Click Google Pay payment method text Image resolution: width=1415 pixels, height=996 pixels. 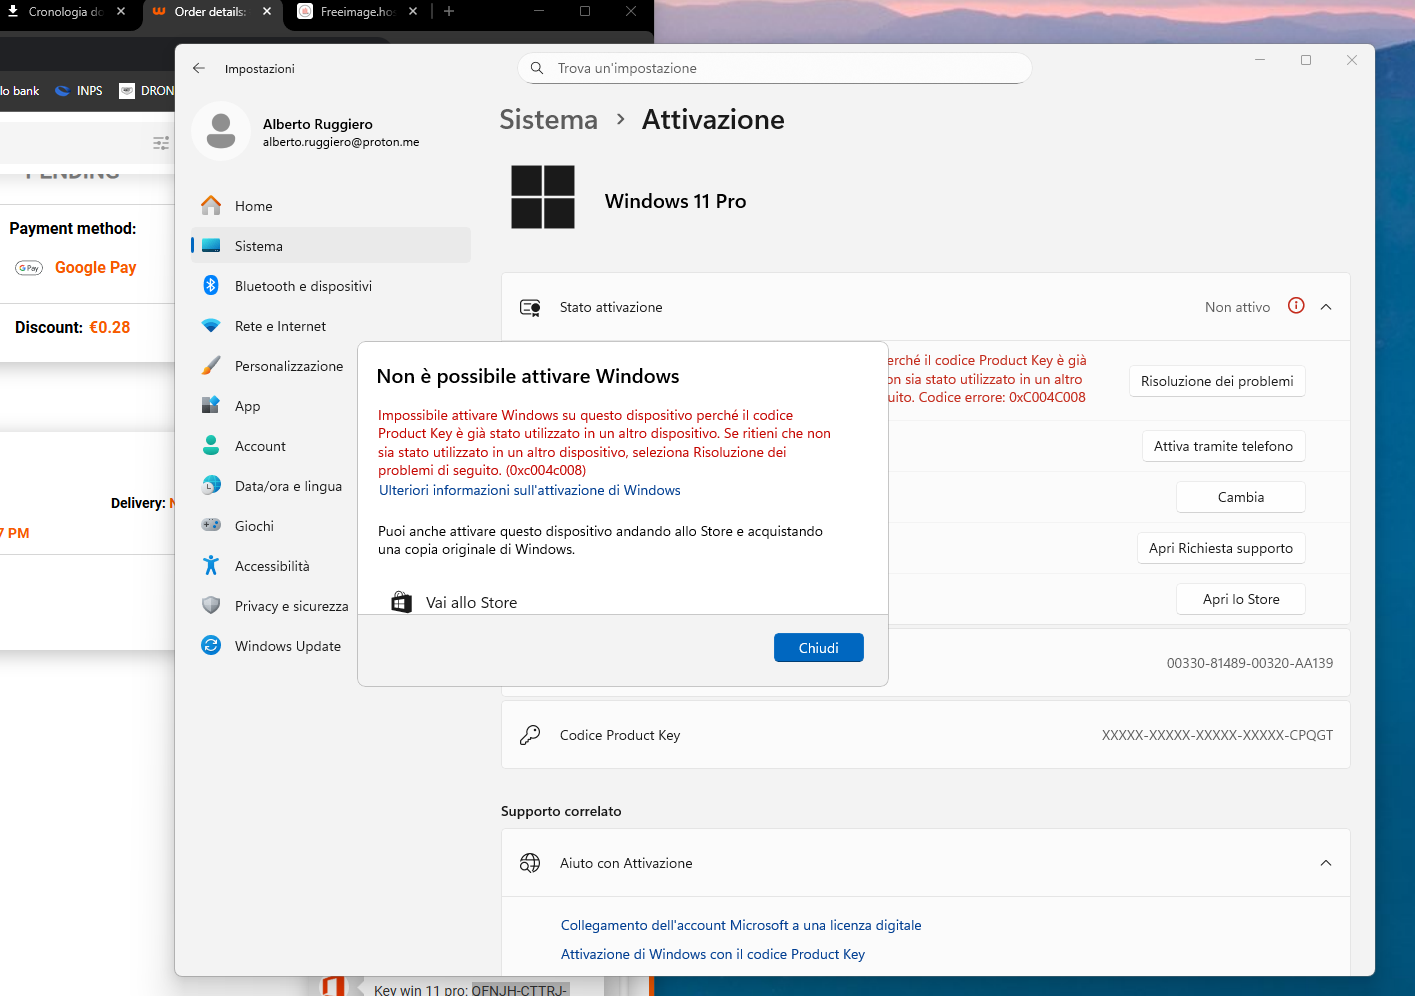click(x=95, y=267)
